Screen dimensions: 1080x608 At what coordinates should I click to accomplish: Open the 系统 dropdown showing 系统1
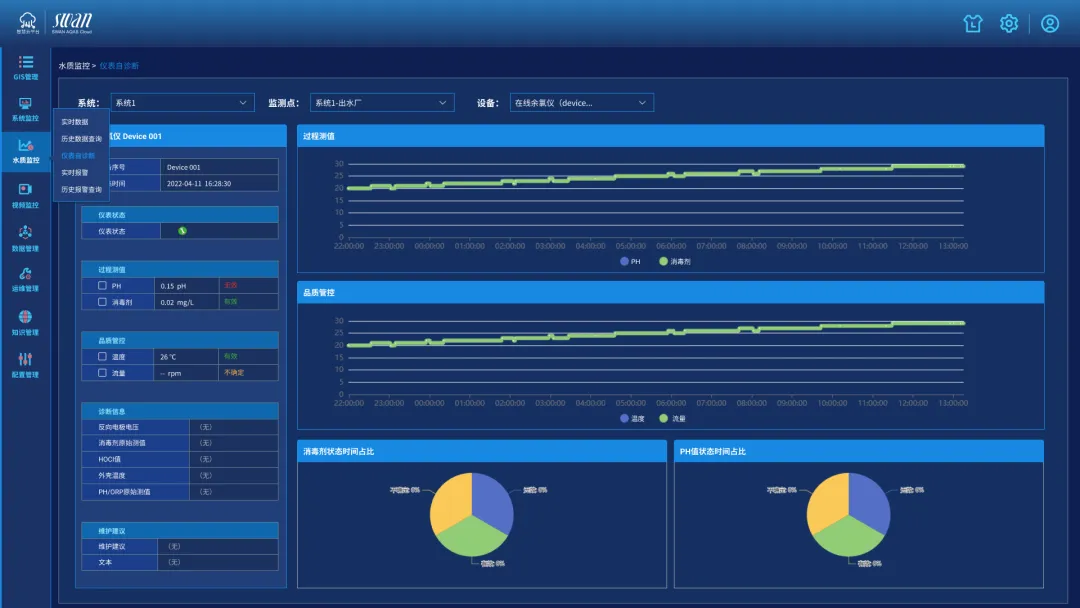coord(182,103)
